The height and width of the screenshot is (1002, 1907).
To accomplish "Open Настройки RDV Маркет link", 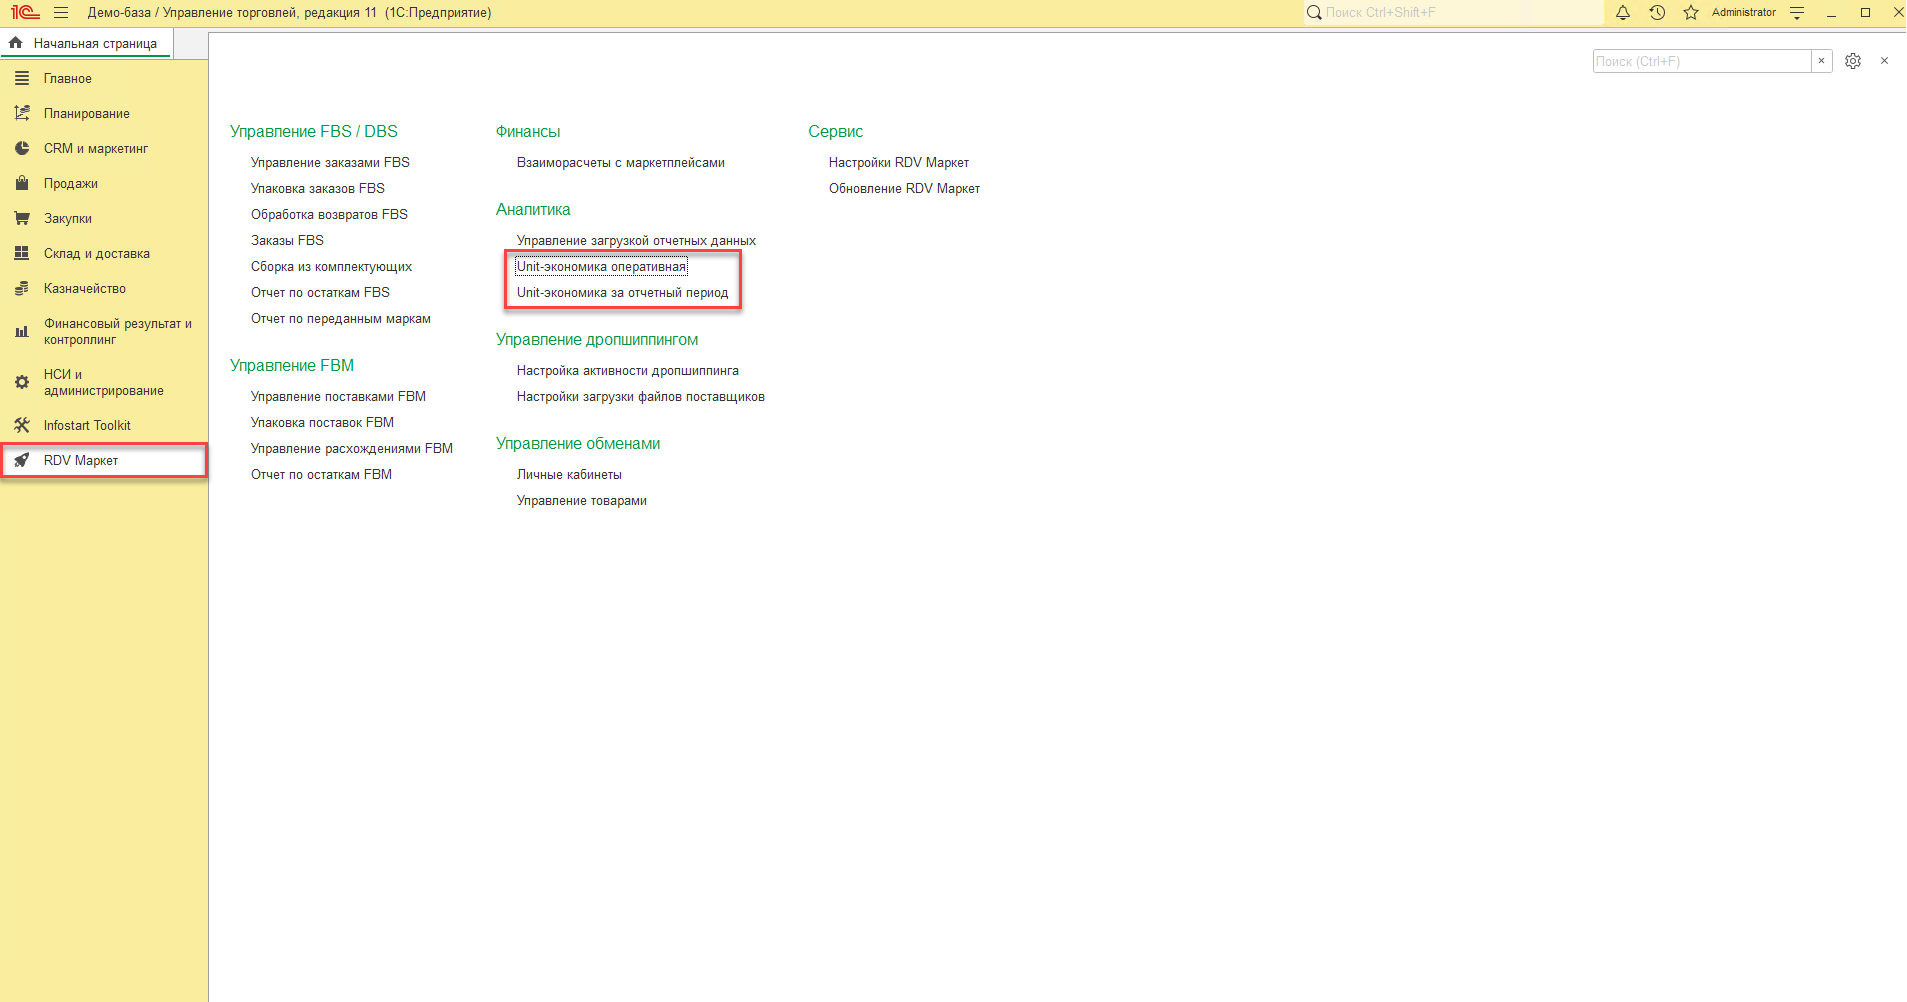I will (x=899, y=162).
